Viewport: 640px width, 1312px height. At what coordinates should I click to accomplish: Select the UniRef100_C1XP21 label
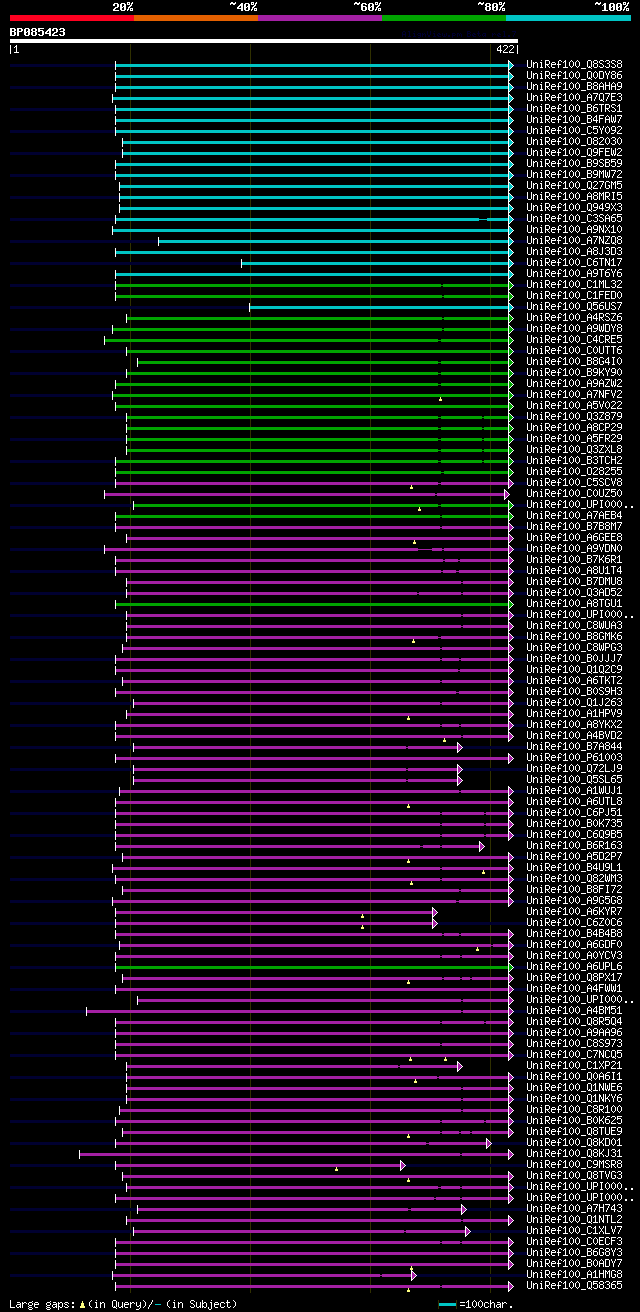[574, 1065]
